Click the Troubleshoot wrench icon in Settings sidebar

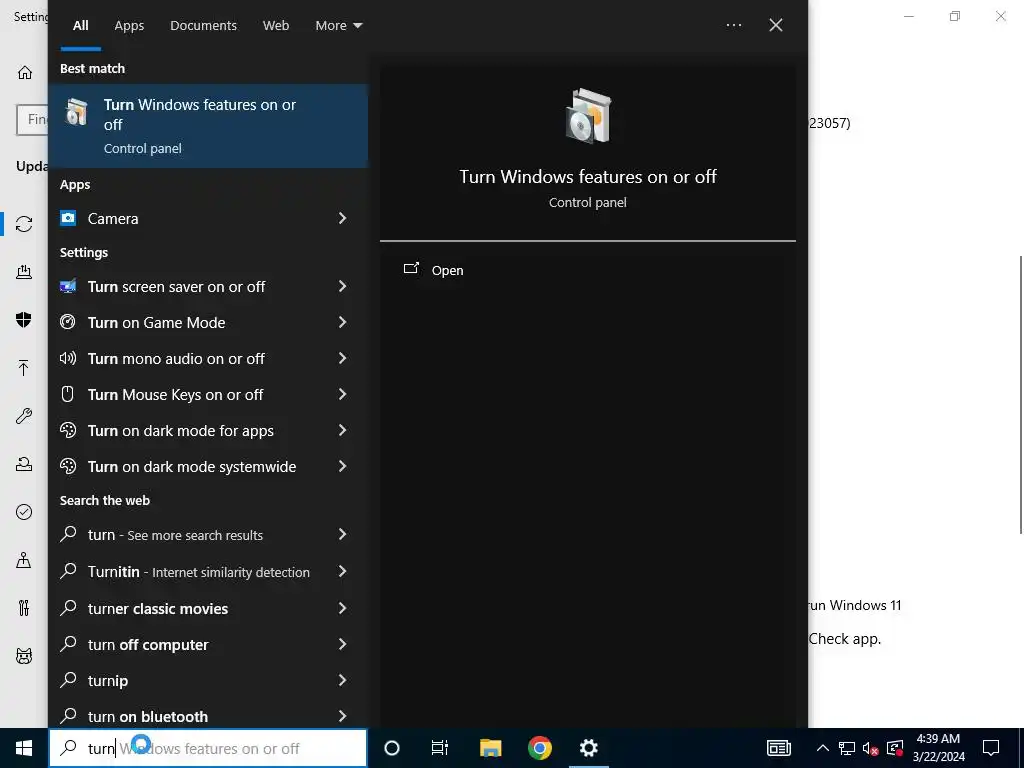tap(24, 416)
